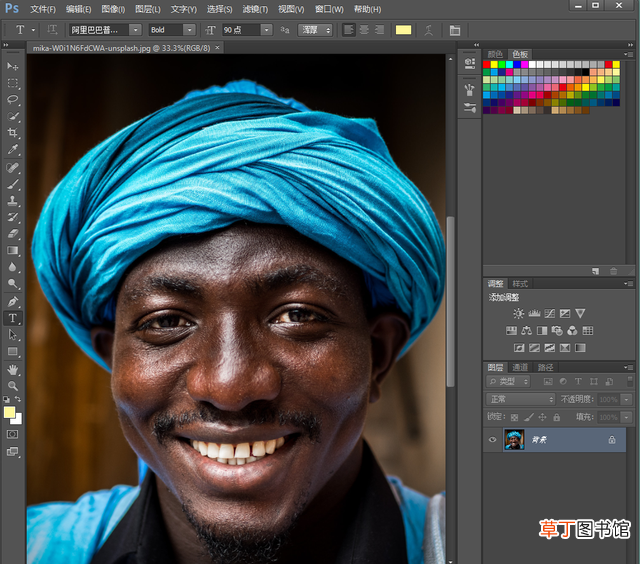The height and width of the screenshot is (564, 640).
Task: Click the yellow text color swatch
Action: click(x=403, y=30)
